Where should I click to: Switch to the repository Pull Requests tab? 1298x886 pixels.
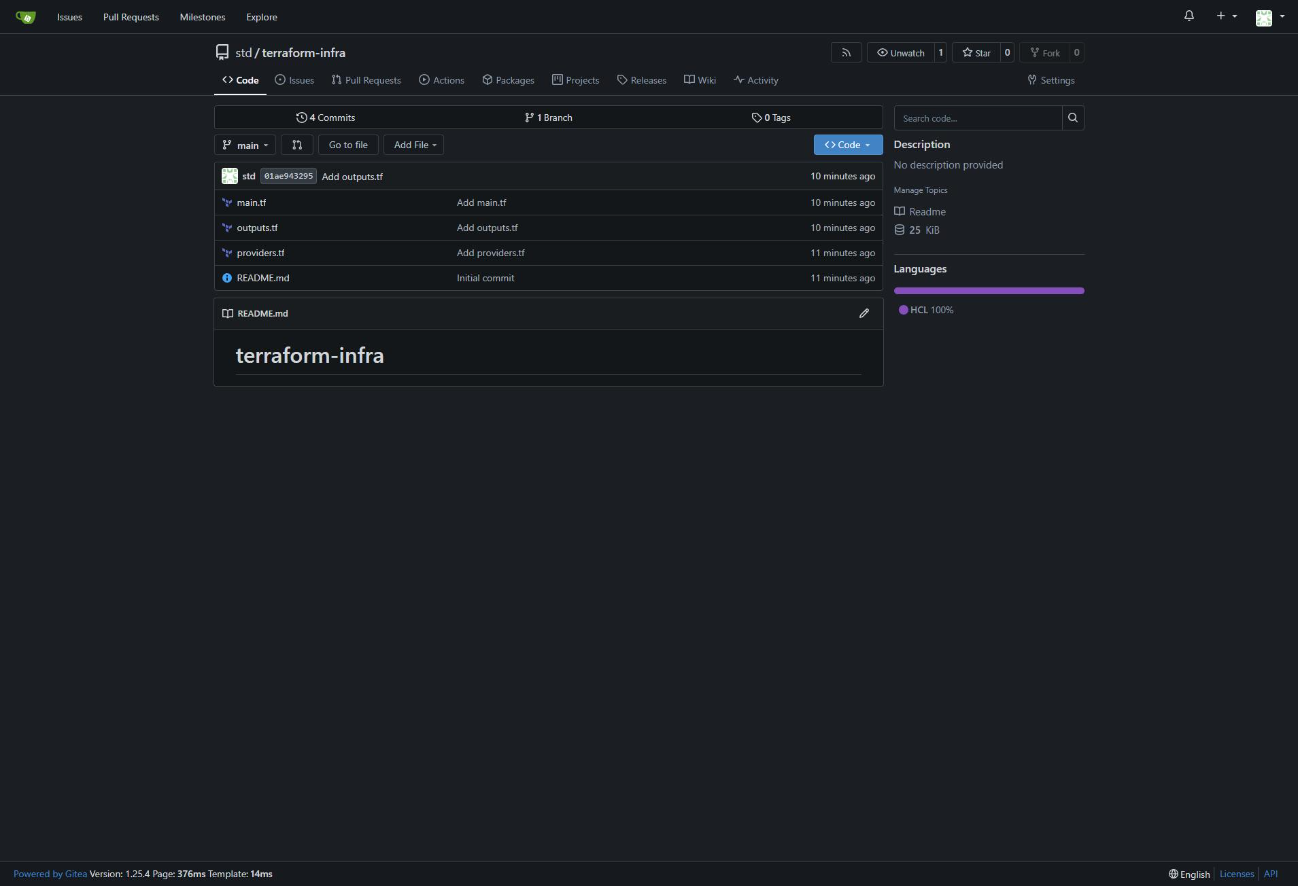click(x=366, y=80)
